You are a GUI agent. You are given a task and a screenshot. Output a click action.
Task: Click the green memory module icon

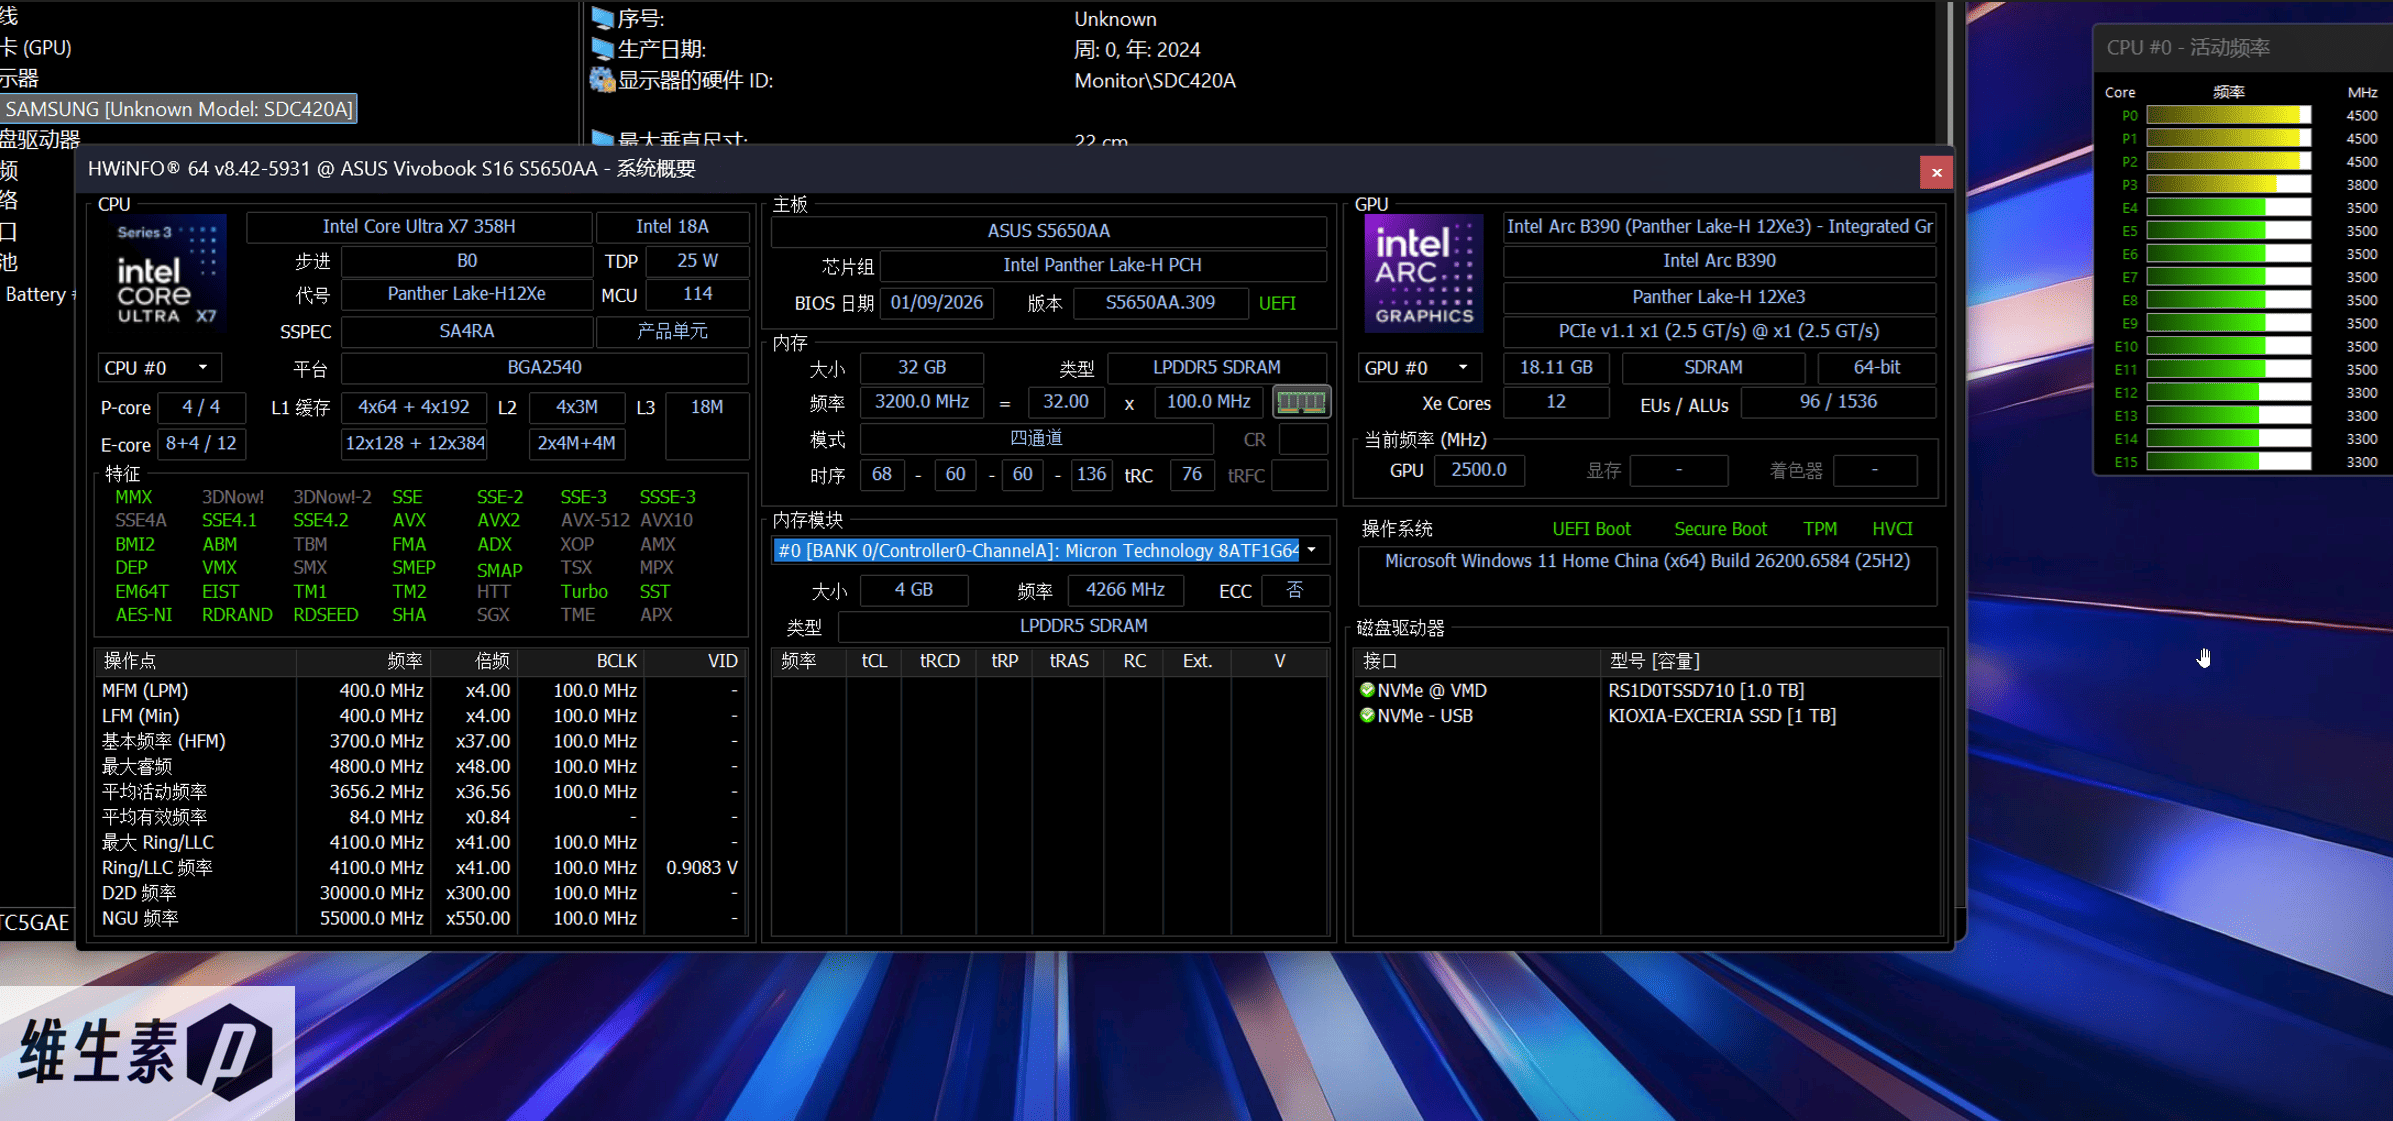pyautogui.click(x=1301, y=402)
